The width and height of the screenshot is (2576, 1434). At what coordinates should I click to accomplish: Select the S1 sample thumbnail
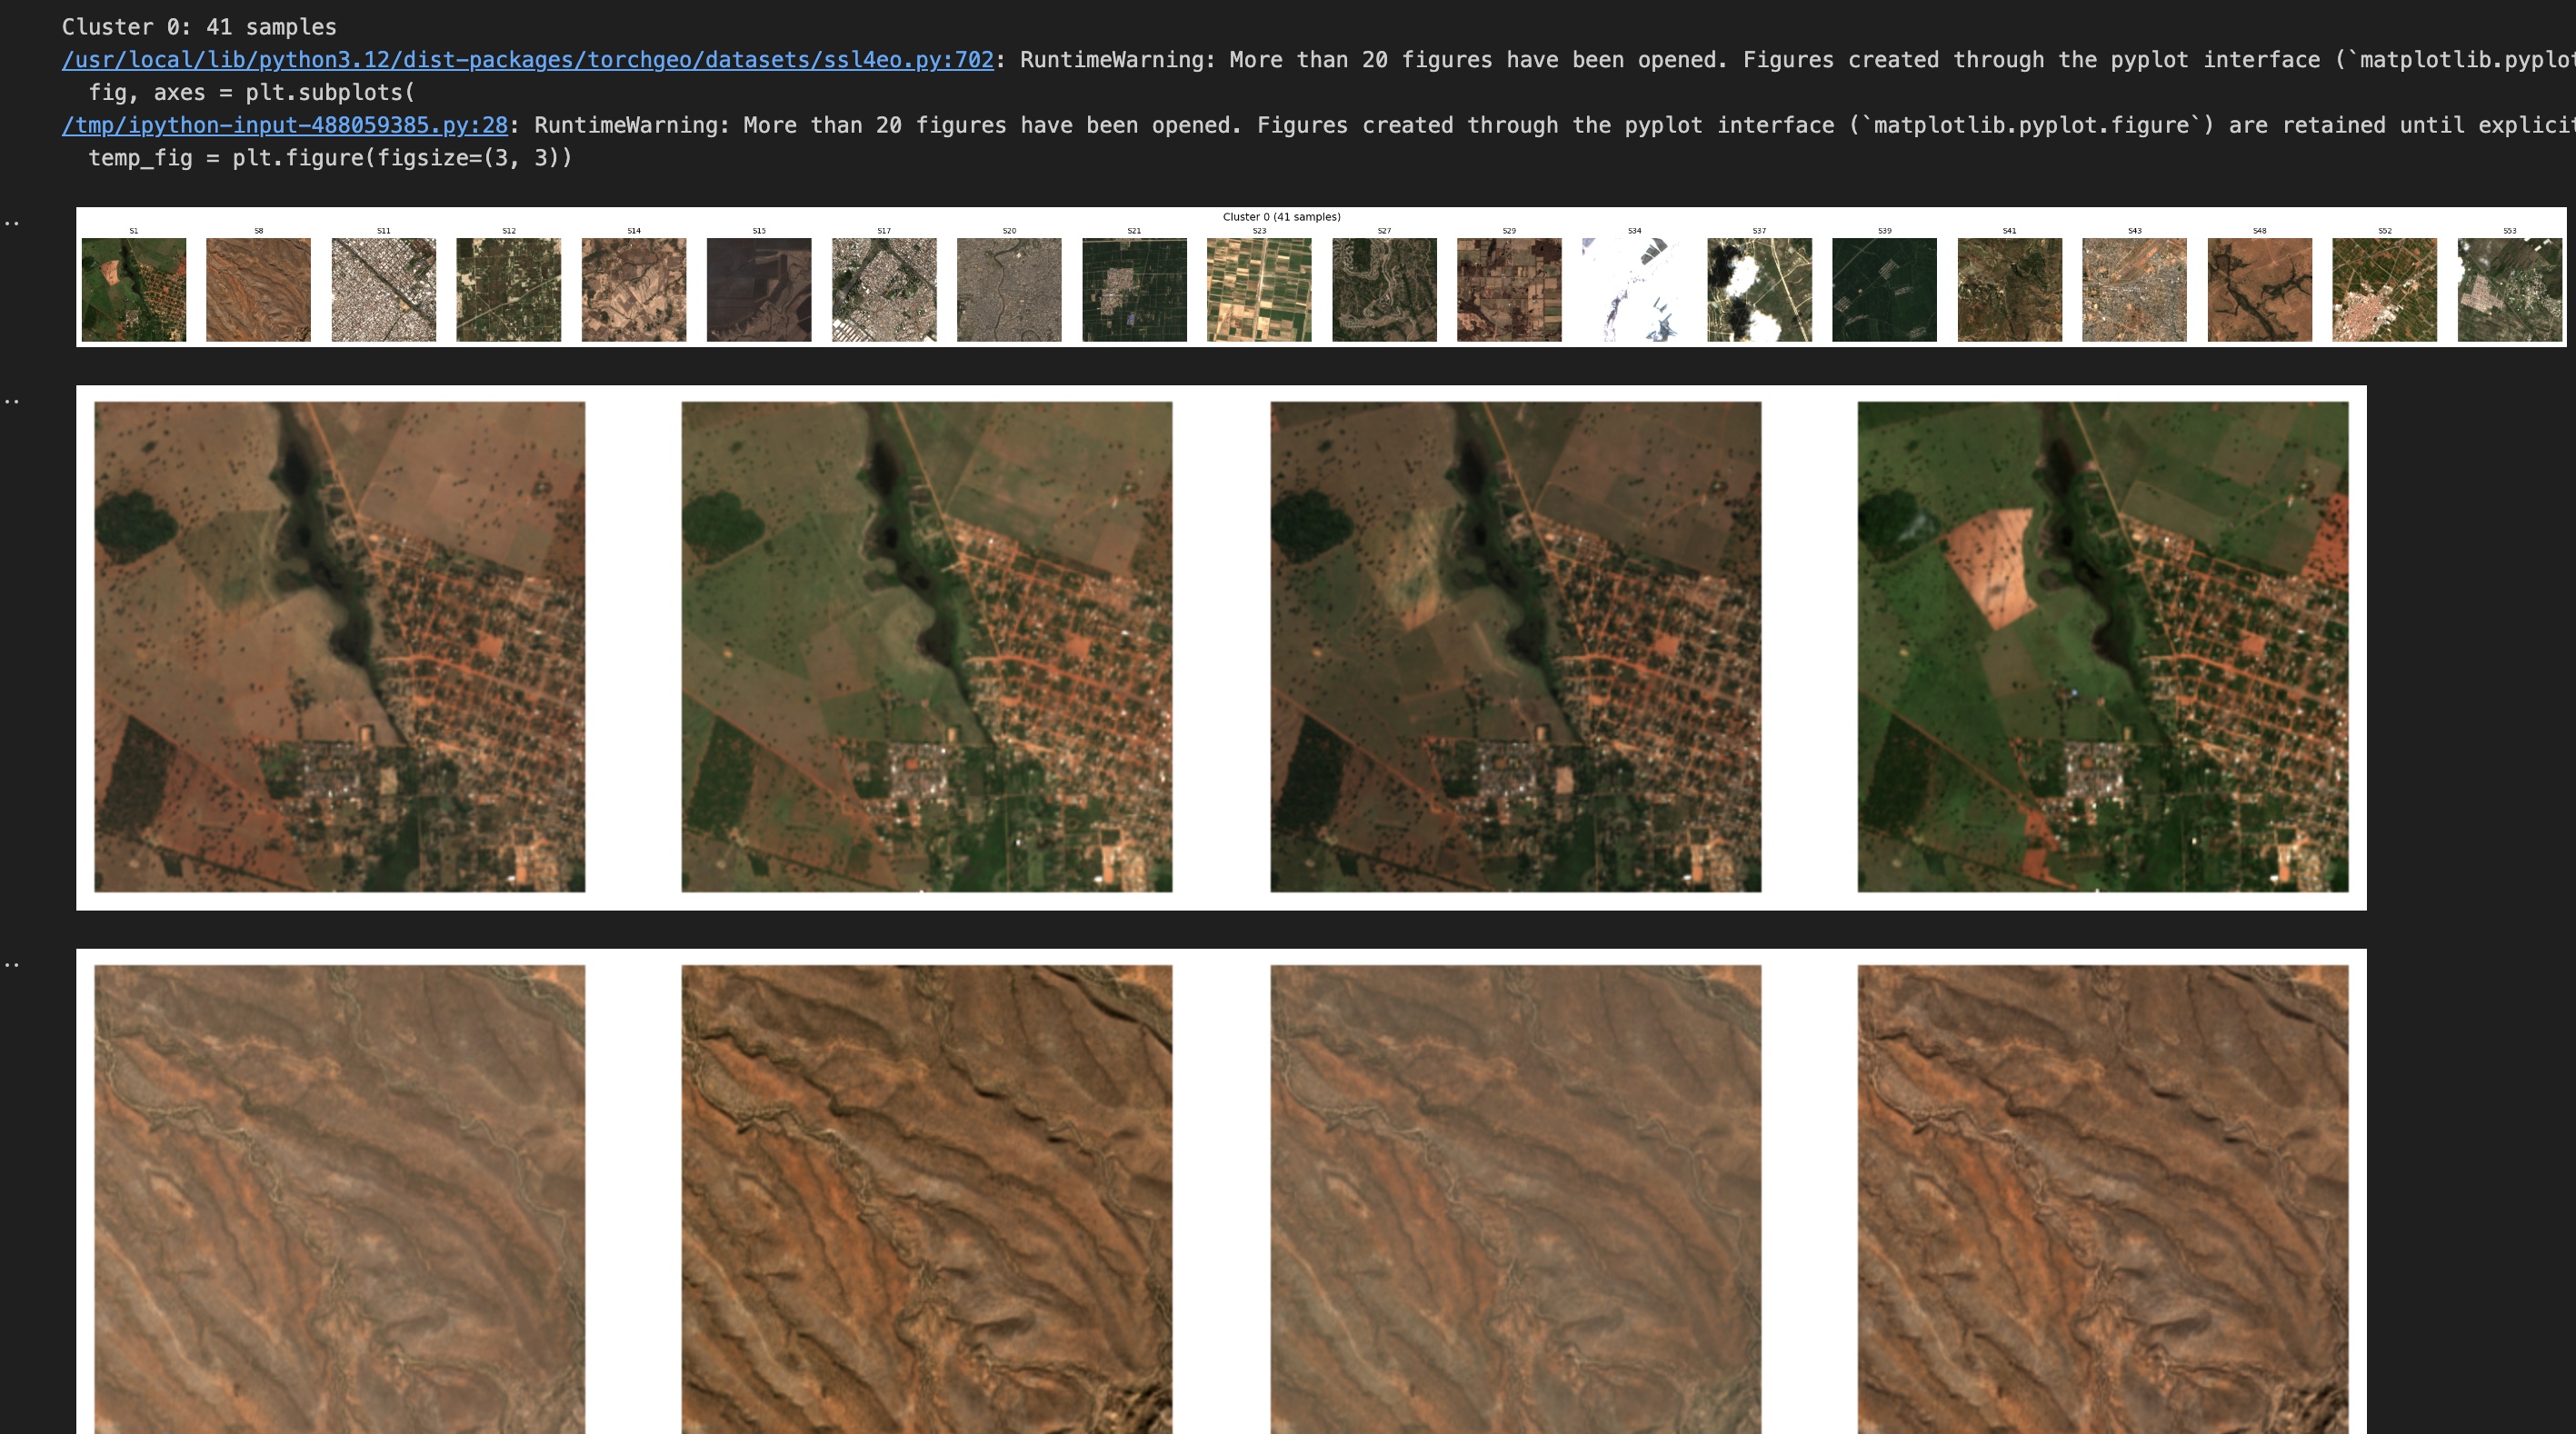[134, 290]
